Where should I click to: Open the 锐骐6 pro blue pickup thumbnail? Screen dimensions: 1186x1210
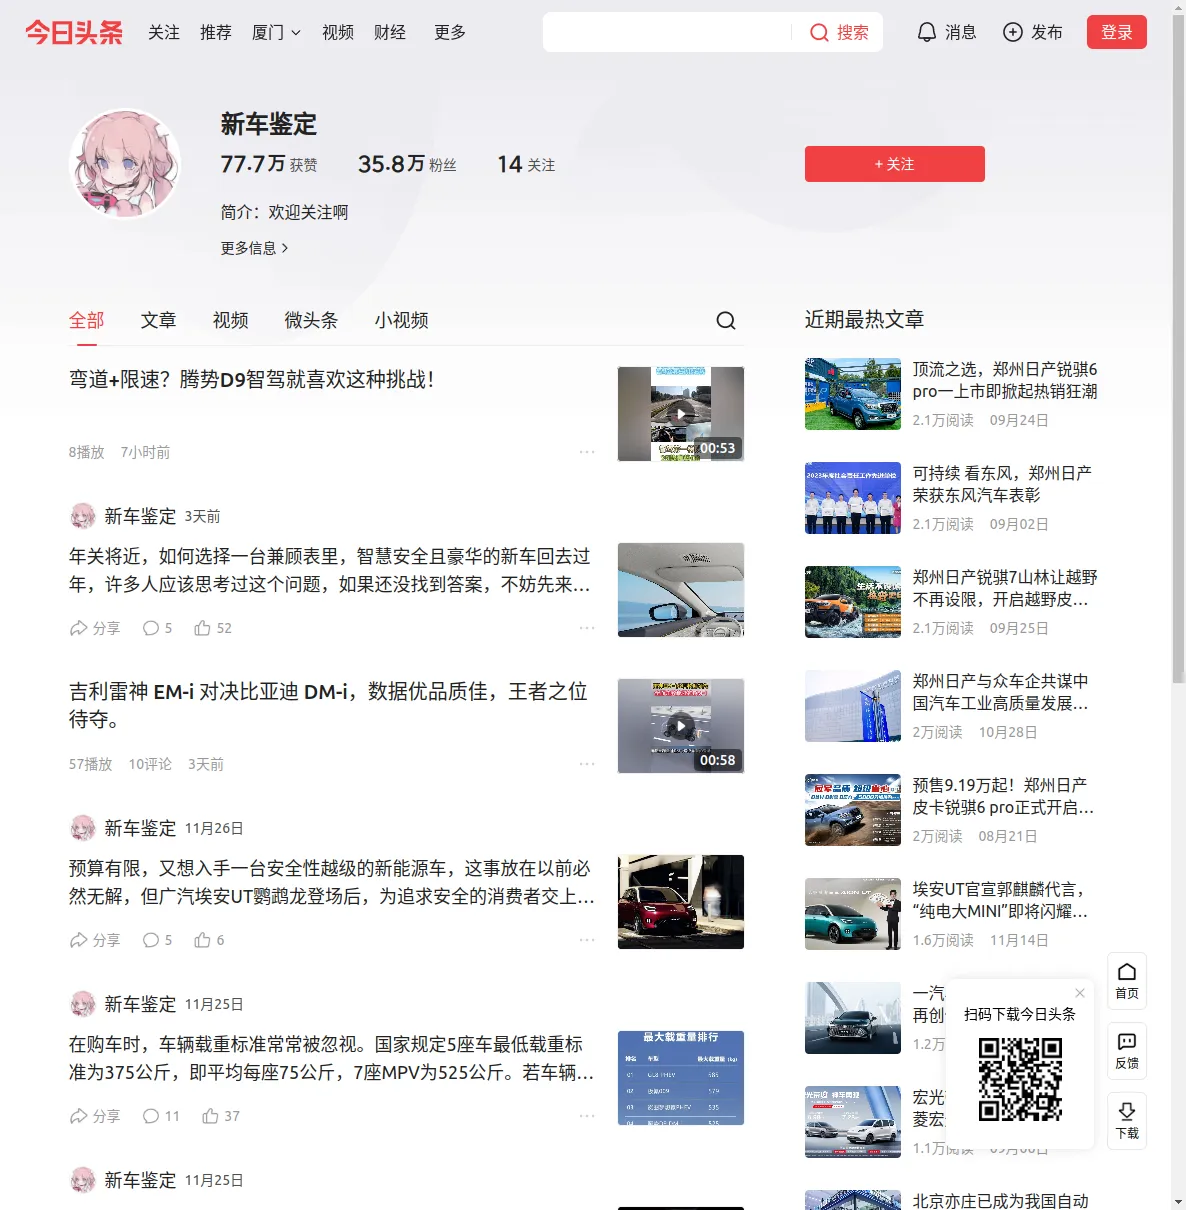click(853, 394)
